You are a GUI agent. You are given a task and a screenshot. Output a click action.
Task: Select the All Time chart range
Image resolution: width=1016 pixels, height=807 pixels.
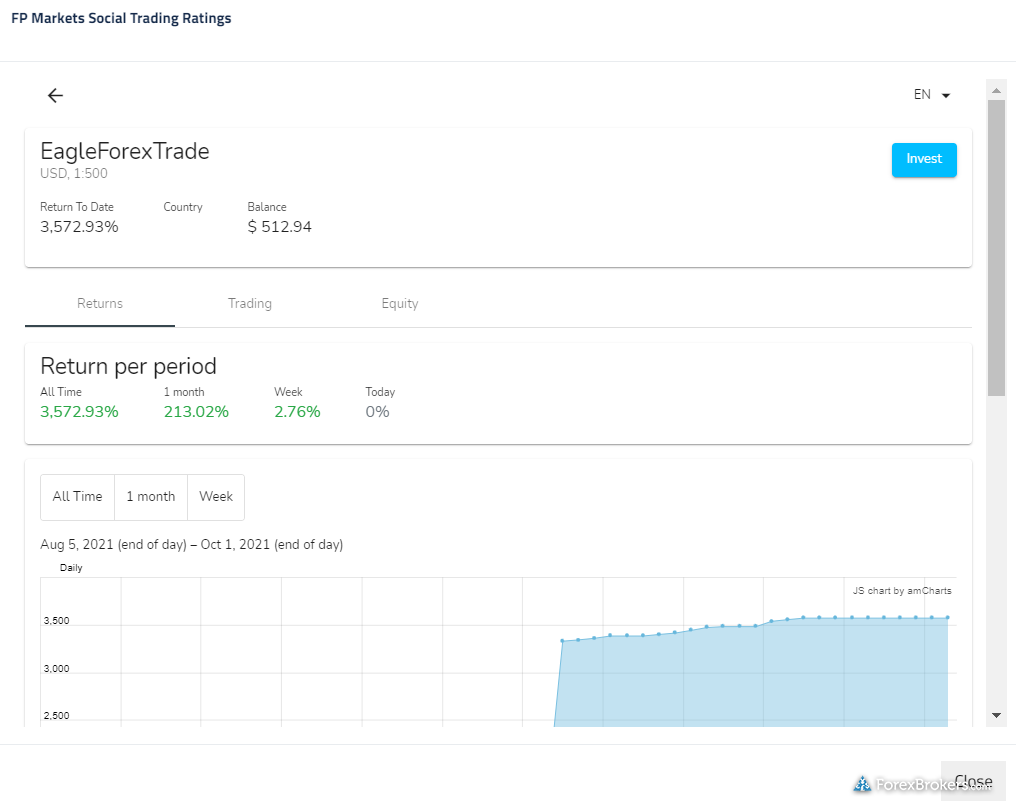[x=77, y=497]
